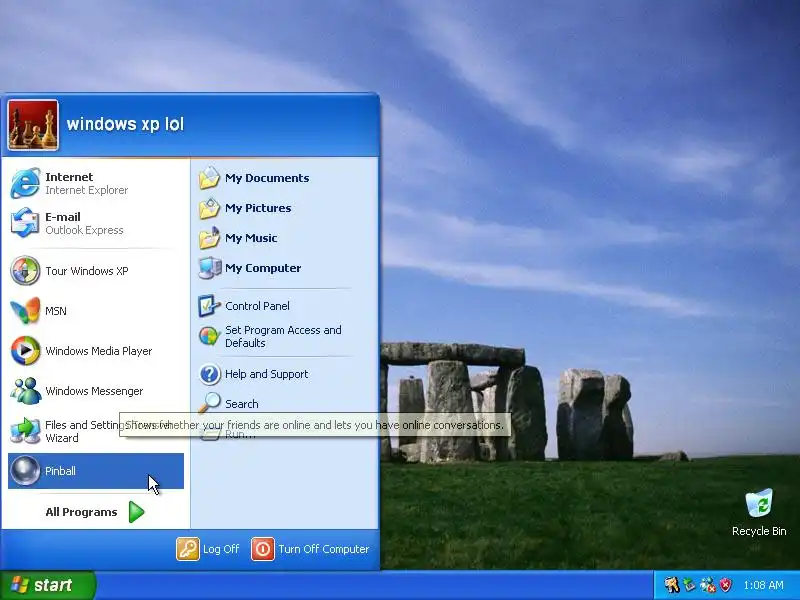Click the Pinball ball icon
The width and height of the screenshot is (800, 600).
coord(25,470)
